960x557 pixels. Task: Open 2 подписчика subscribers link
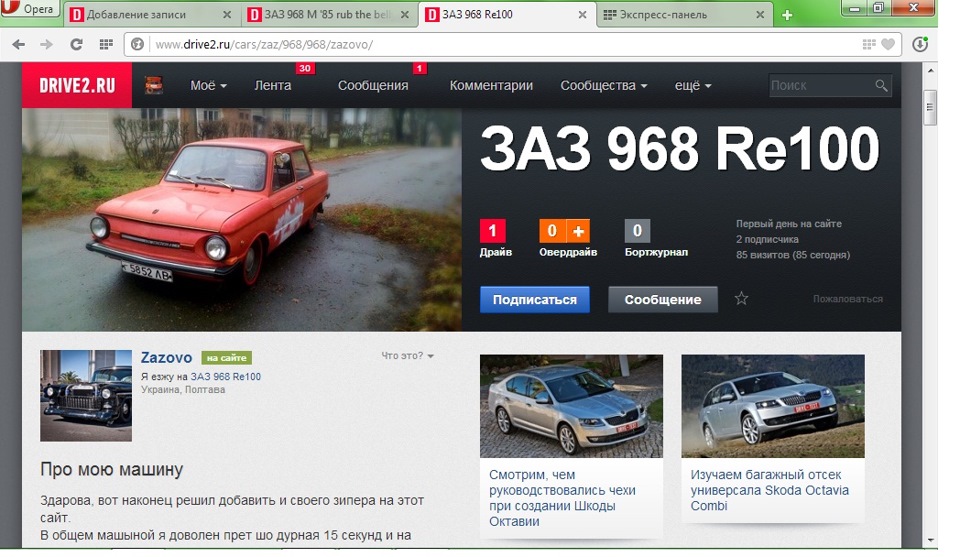click(x=767, y=239)
